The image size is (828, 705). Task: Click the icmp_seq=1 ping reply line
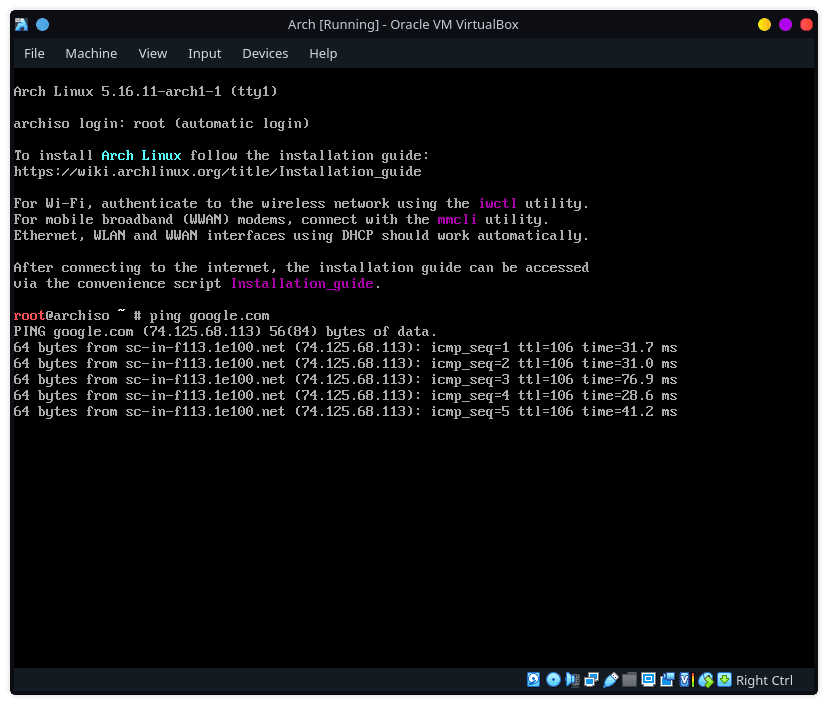pos(345,347)
